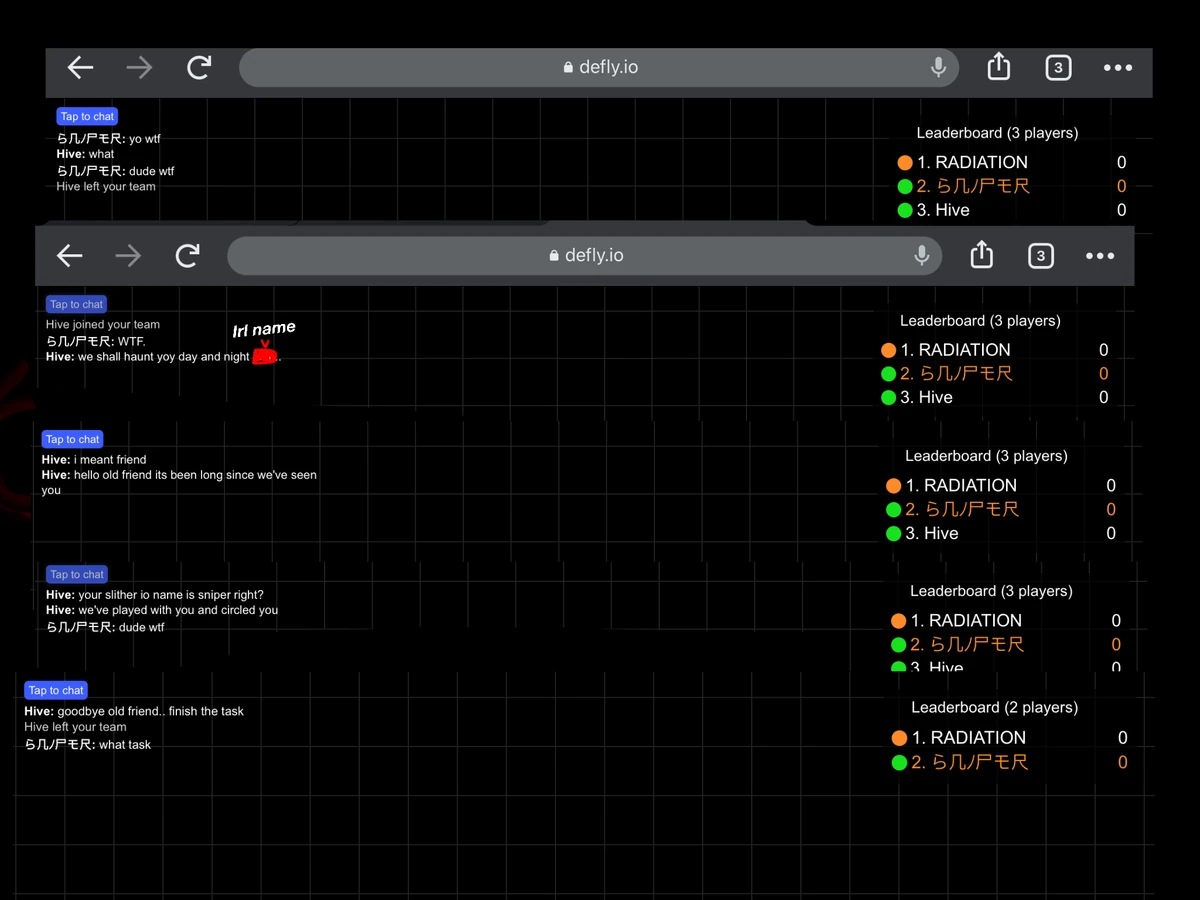
Task: Tap the microphone in the lower address bar
Action: tap(921, 256)
